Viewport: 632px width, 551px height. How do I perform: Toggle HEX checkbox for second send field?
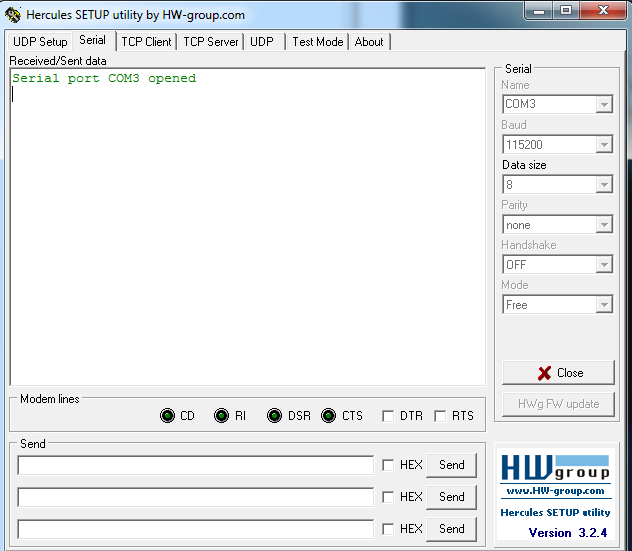pyautogui.click(x=388, y=497)
